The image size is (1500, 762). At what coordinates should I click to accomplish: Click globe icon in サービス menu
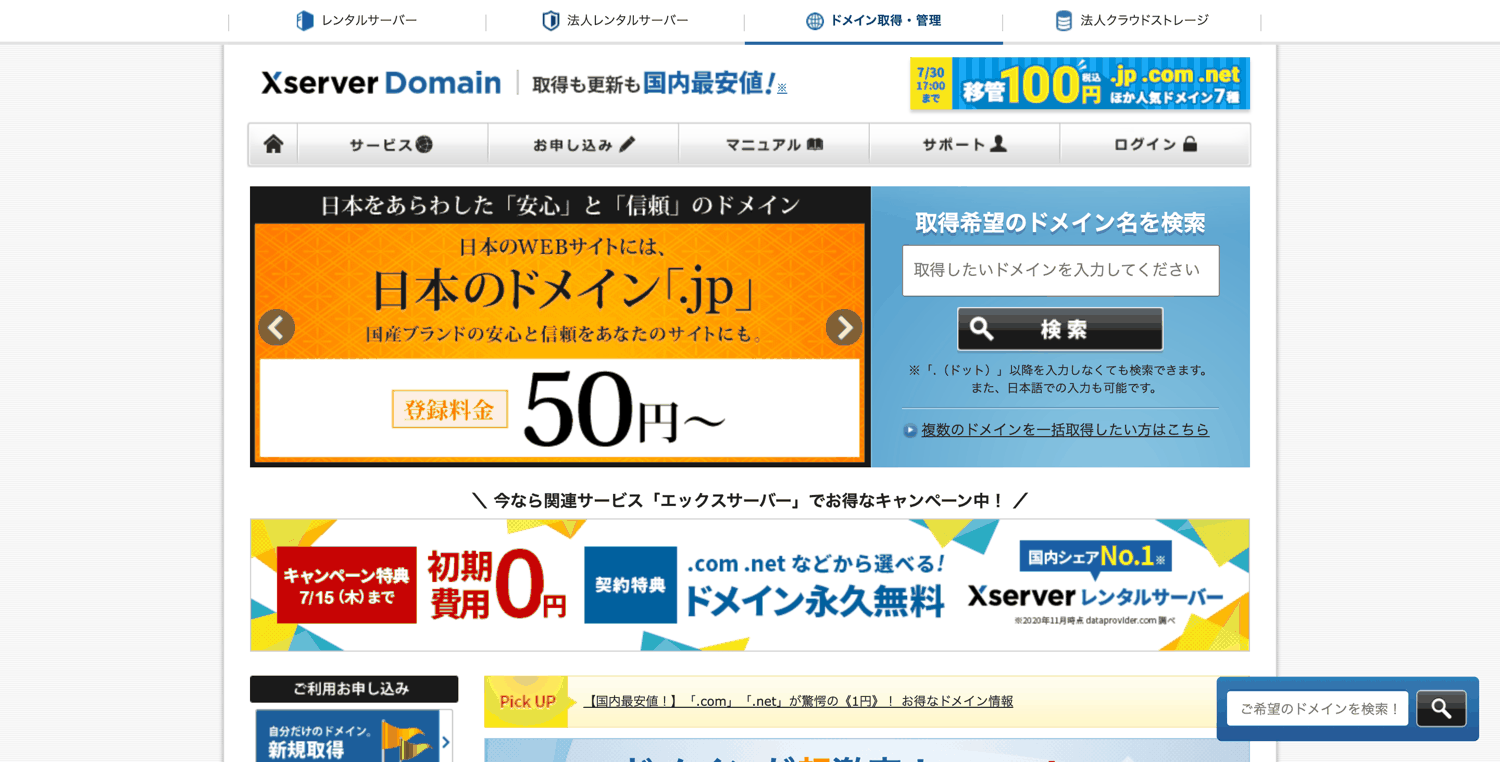coord(425,144)
